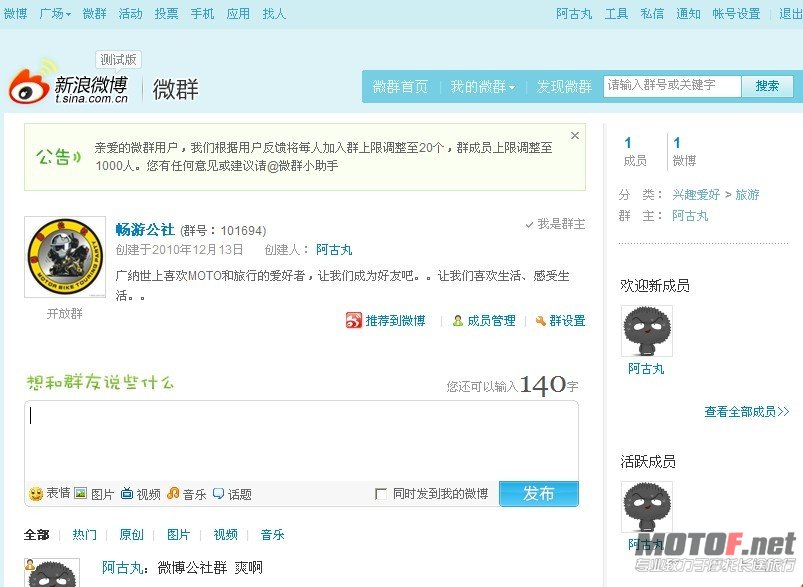The height and width of the screenshot is (587, 803).
Task: Select the 图片 feed filter tab
Action: (x=179, y=535)
